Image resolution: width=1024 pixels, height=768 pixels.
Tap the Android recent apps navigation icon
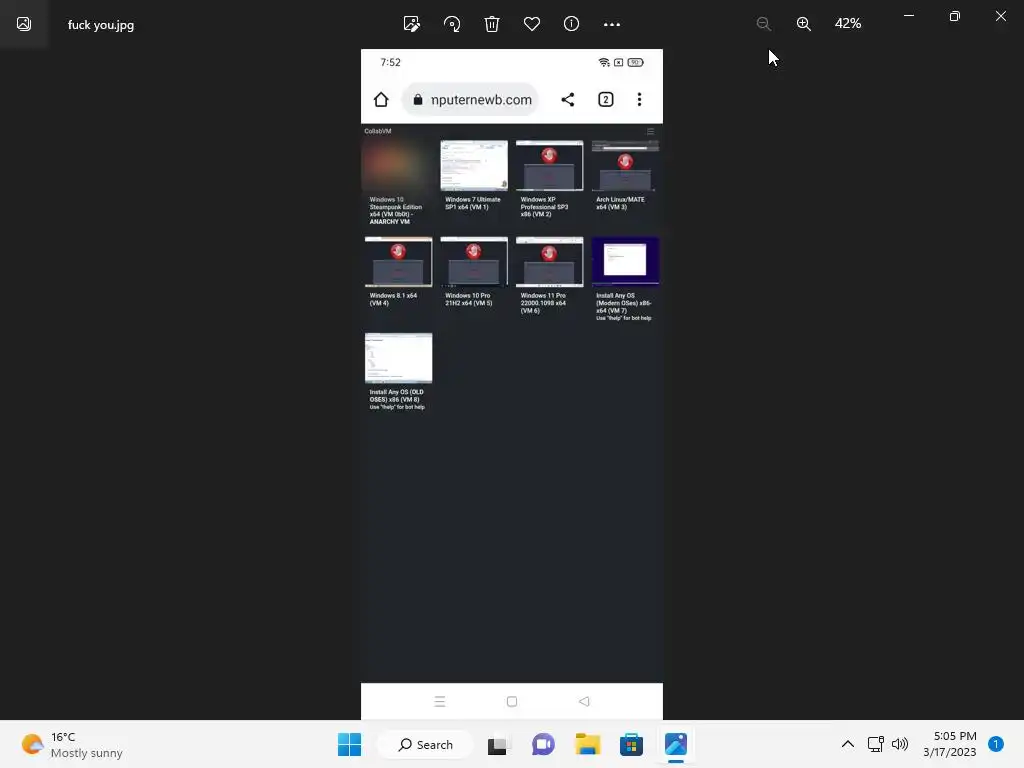[440, 701]
